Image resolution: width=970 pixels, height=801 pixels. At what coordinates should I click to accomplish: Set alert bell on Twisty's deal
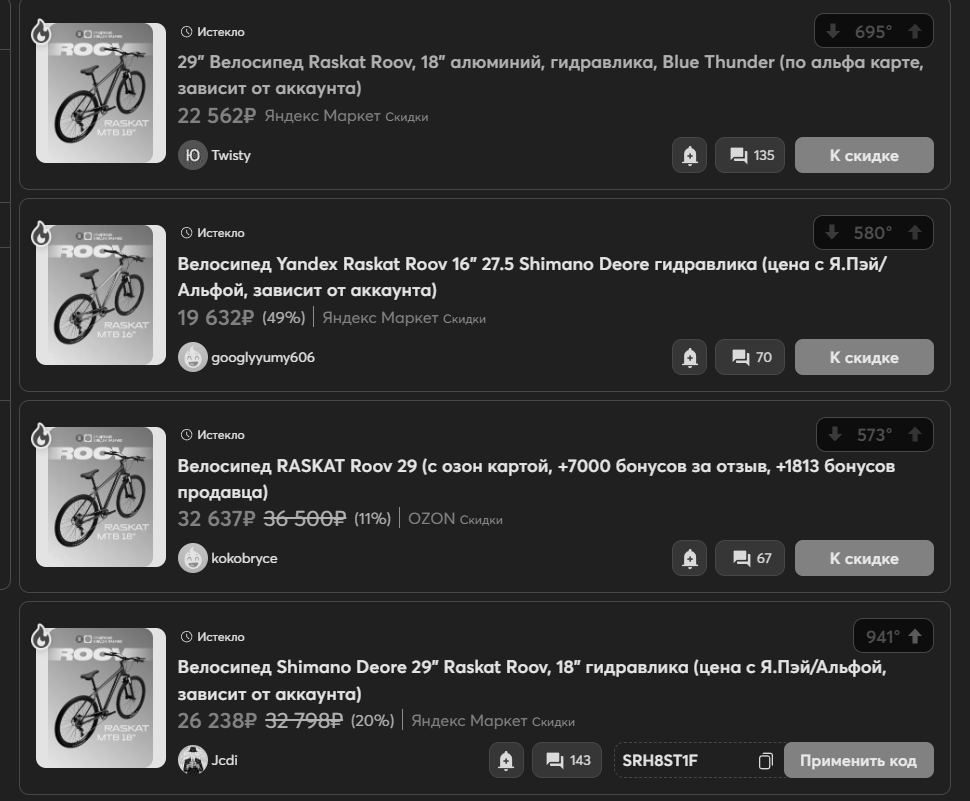pyautogui.click(x=690, y=155)
